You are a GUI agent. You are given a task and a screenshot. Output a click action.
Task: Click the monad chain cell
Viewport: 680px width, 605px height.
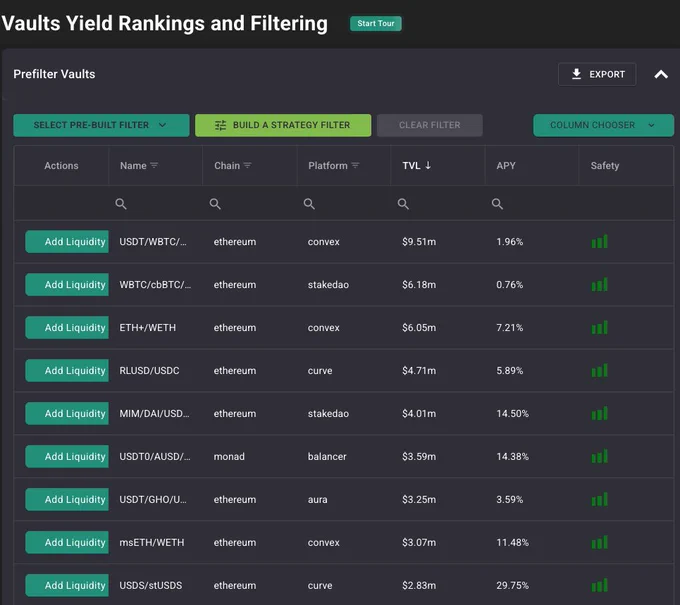(229, 456)
